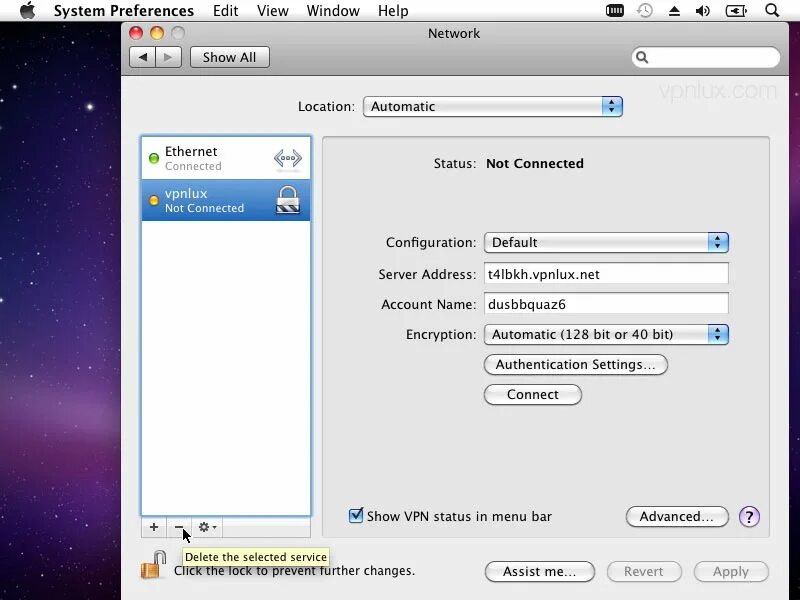
Task: Click the yellow status dot next to vpnlux
Action: [154, 200]
